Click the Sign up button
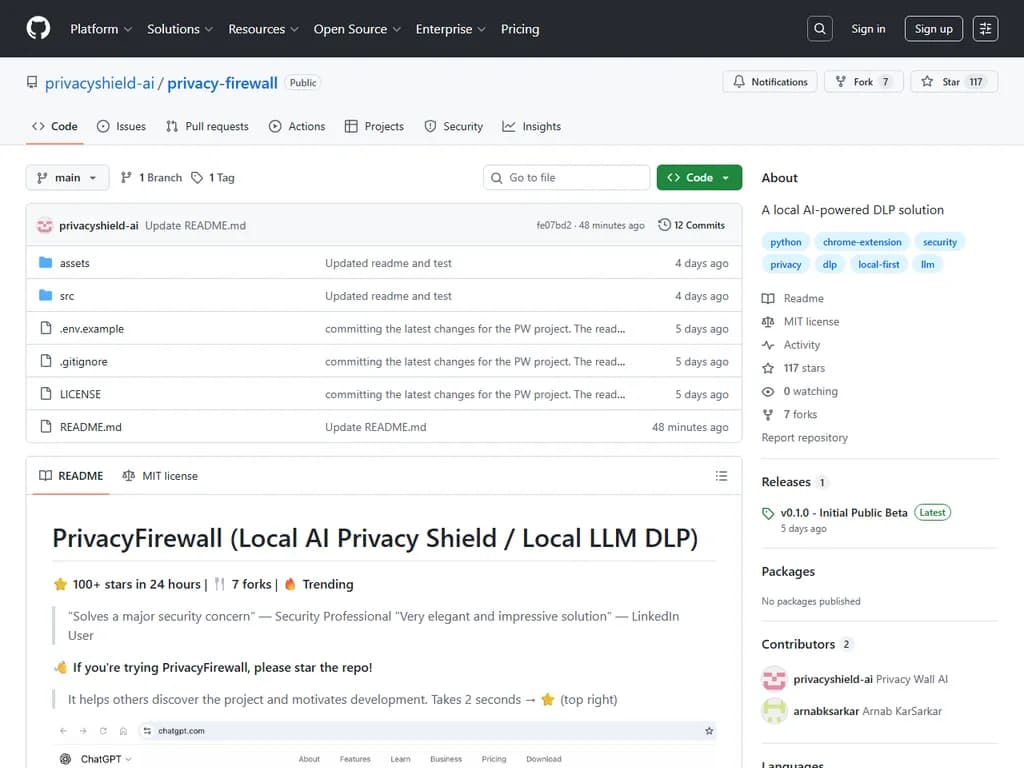Image resolution: width=1024 pixels, height=768 pixels. click(x=933, y=28)
